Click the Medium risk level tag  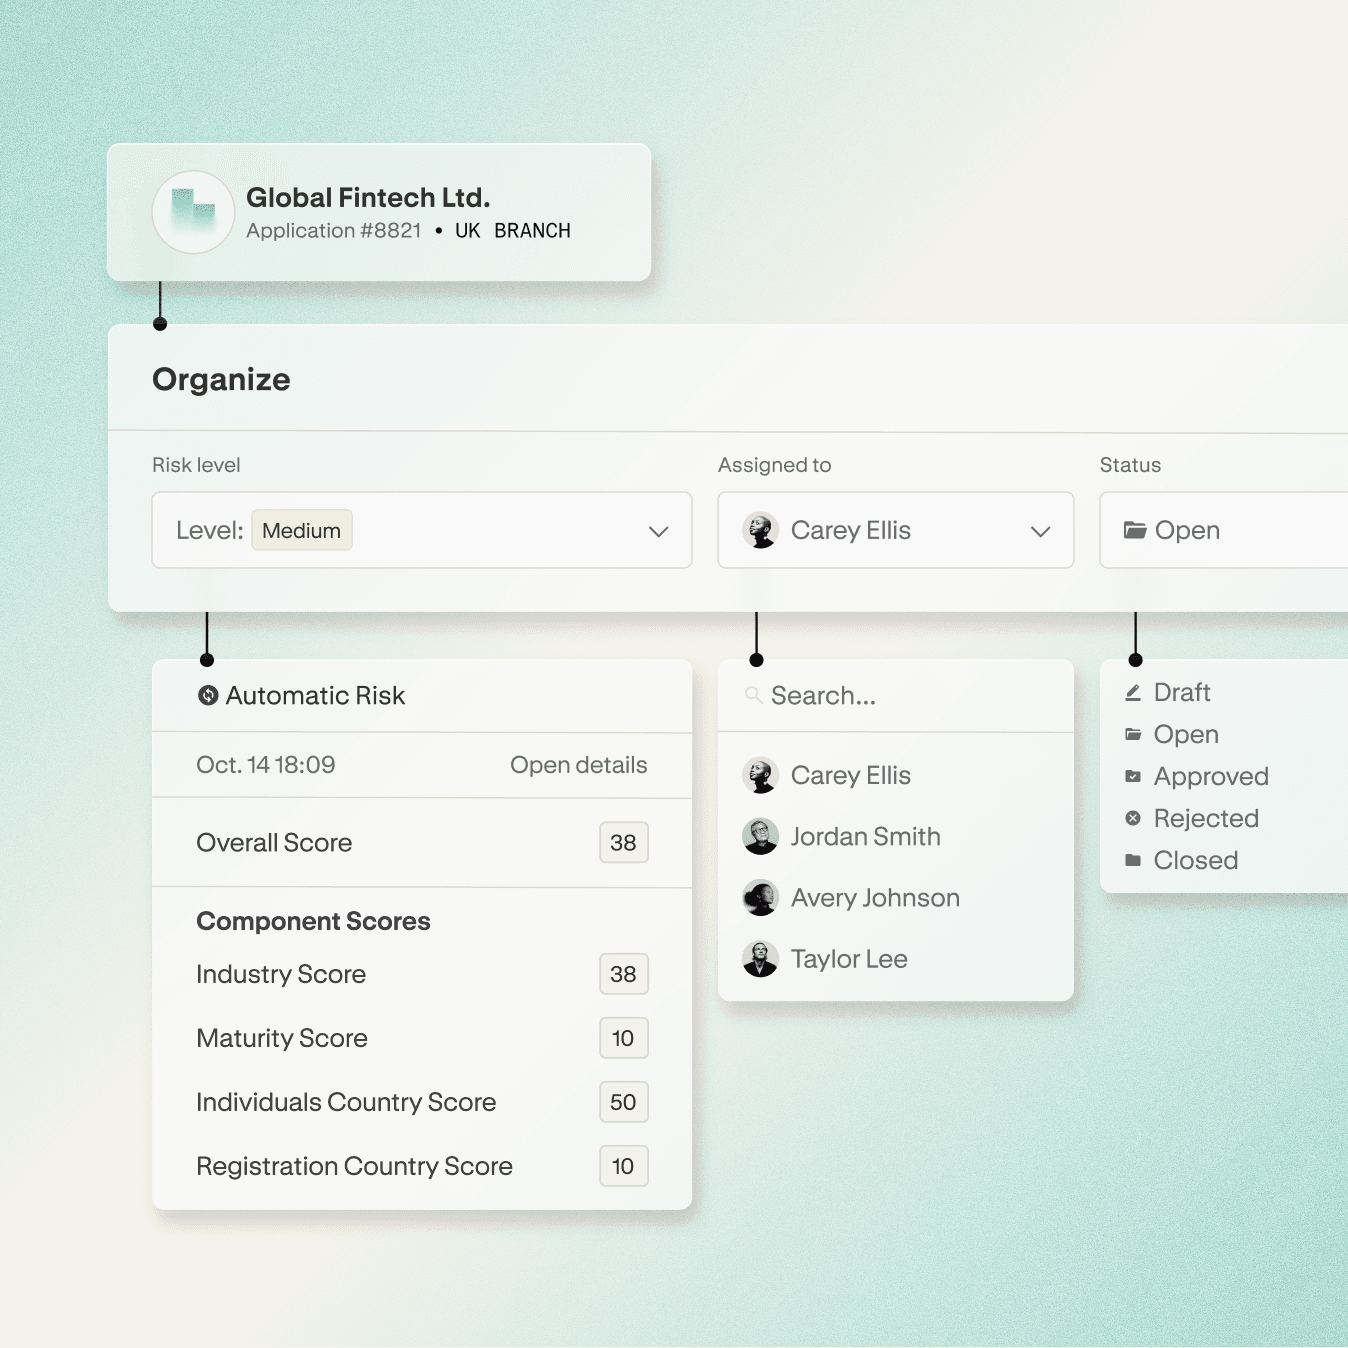301,531
